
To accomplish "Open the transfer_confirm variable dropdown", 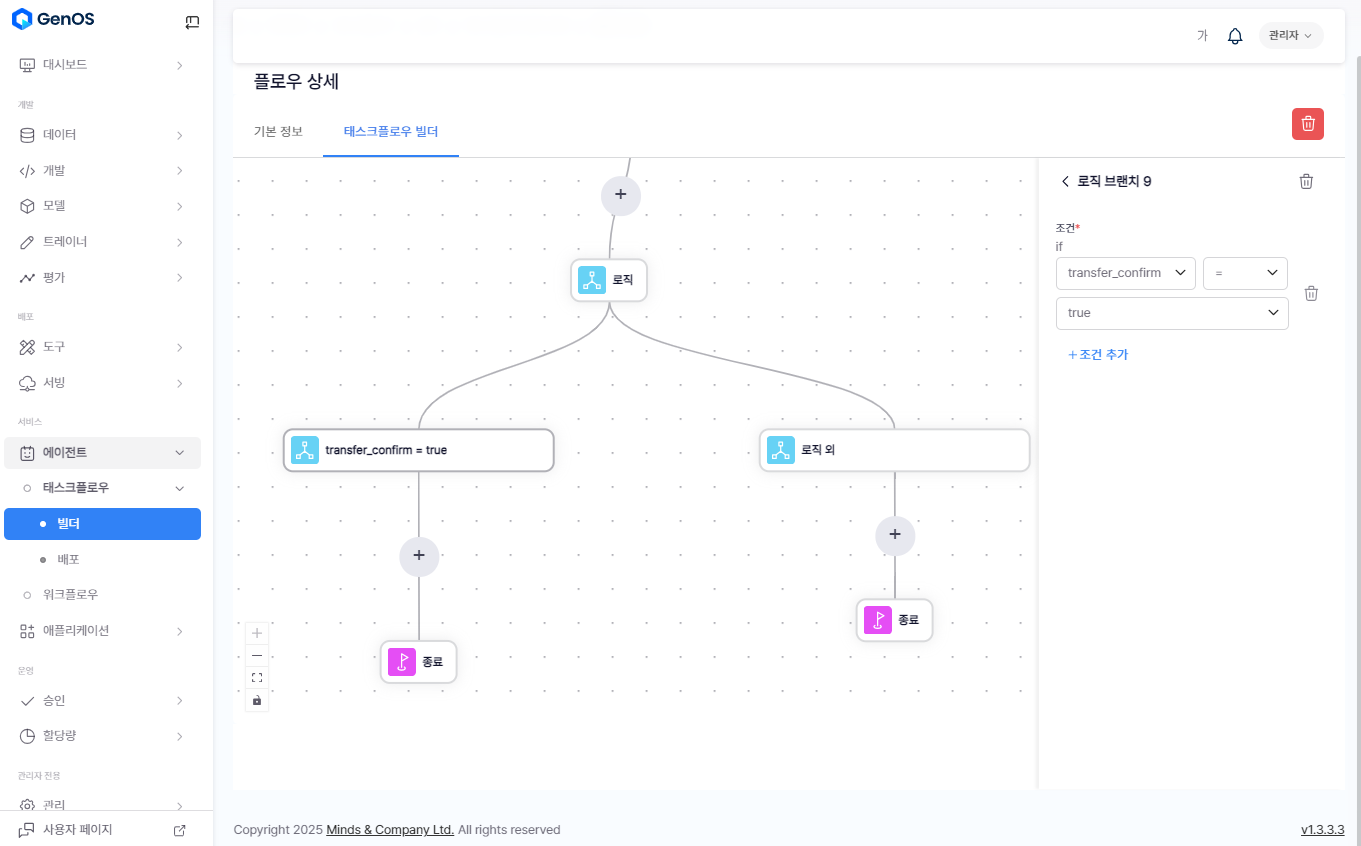I will pyautogui.click(x=1125, y=273).
